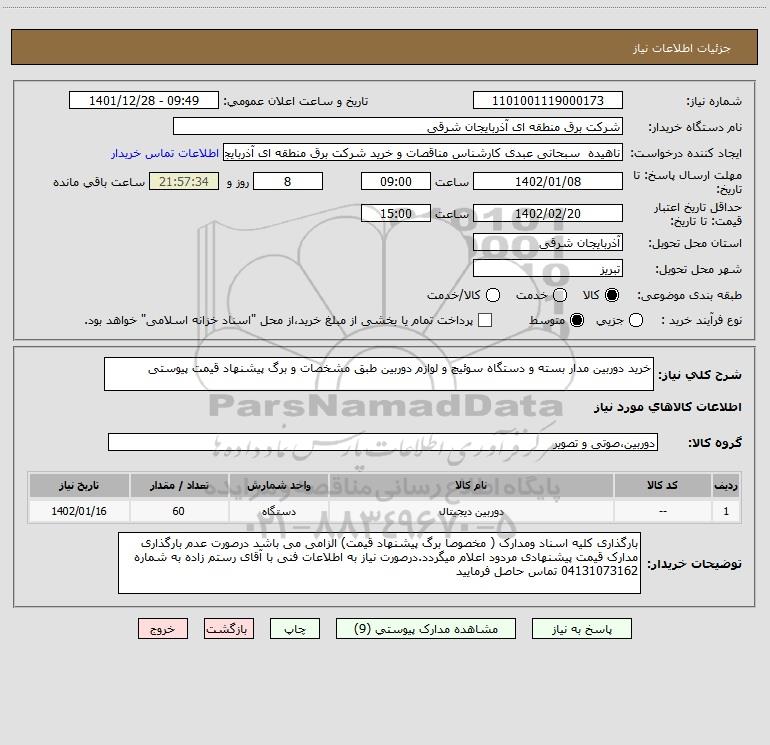
Task: Click the تعداد / مقدار column header
Action: click(x=179, y=485)
